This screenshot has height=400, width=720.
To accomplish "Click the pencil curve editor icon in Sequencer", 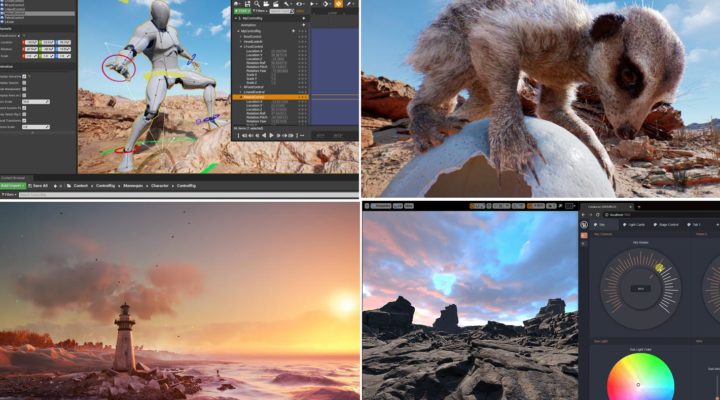I will tap(350, 4).
